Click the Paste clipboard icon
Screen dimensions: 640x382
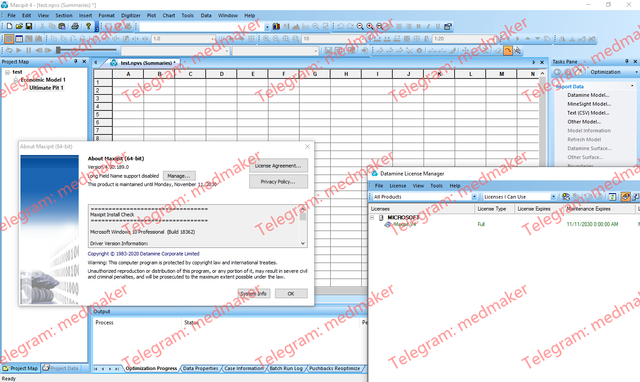[x=62, y=26]
